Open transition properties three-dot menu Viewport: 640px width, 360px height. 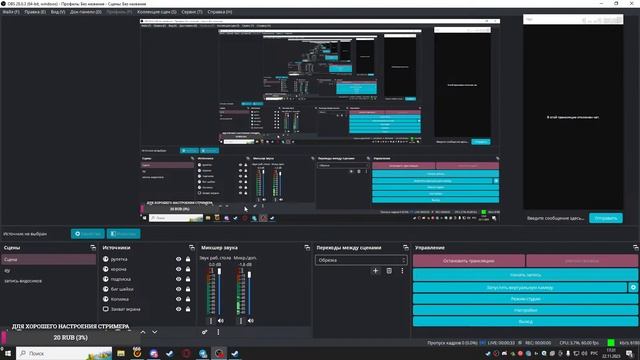[x=402, y=271]
